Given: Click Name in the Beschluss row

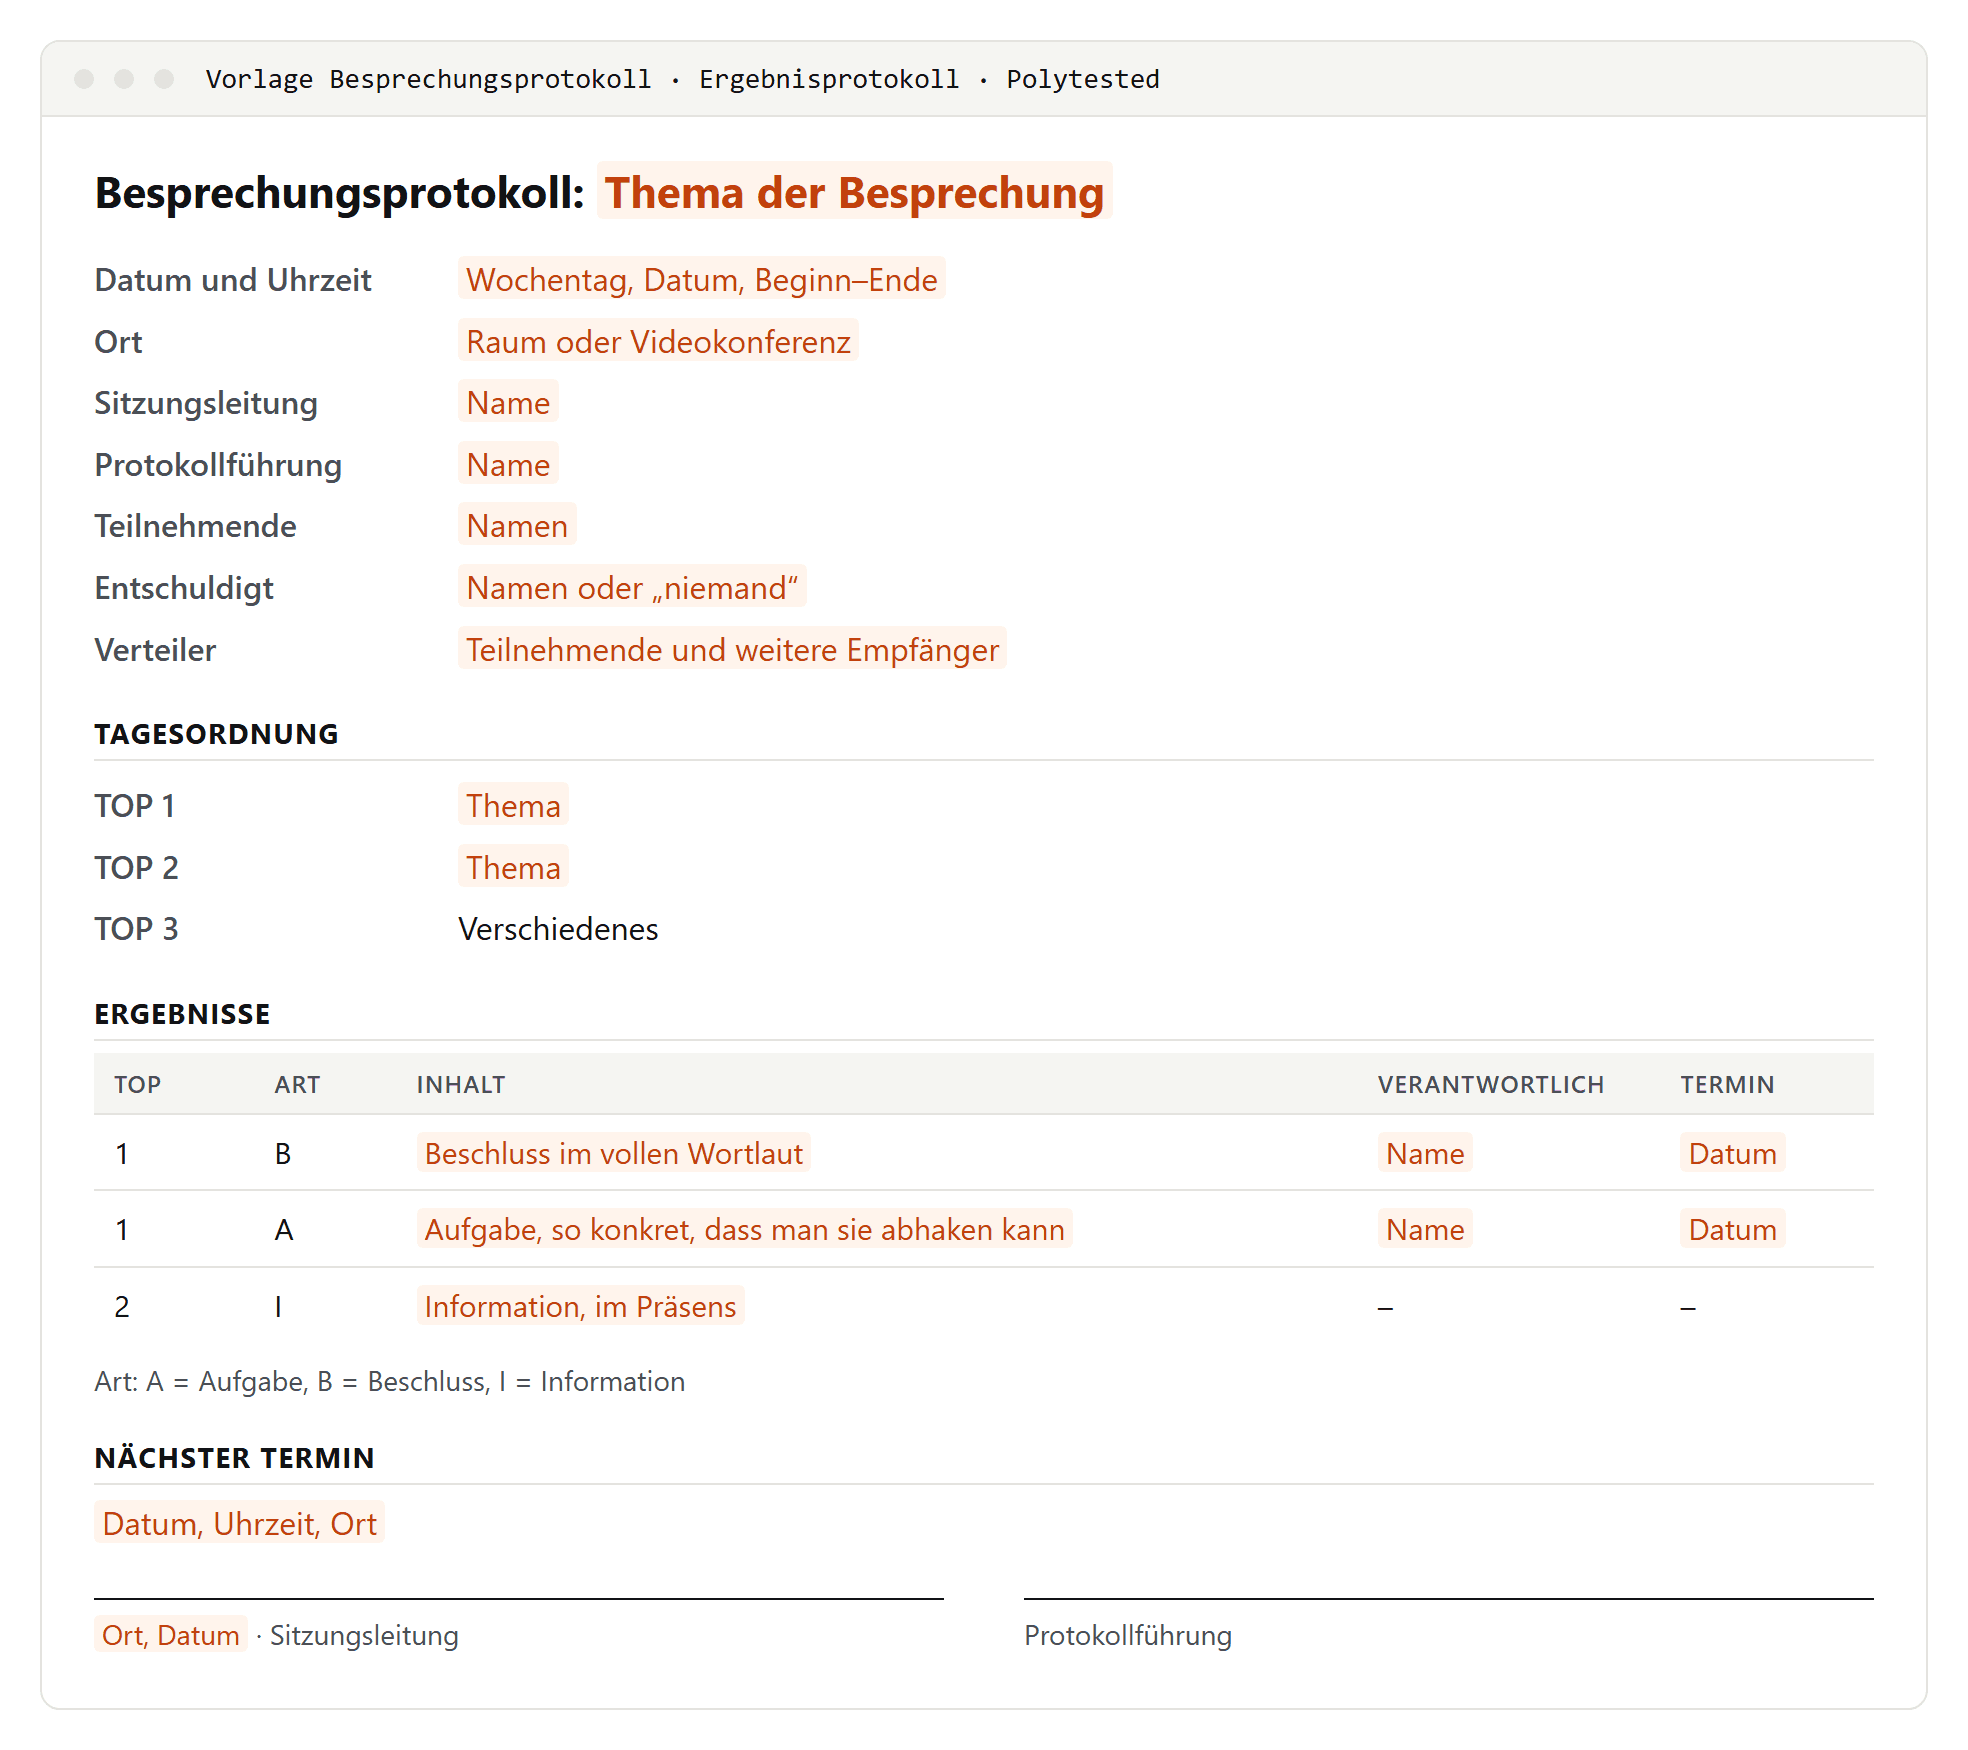Looking at the screenshot, I should point(1425,1153).
